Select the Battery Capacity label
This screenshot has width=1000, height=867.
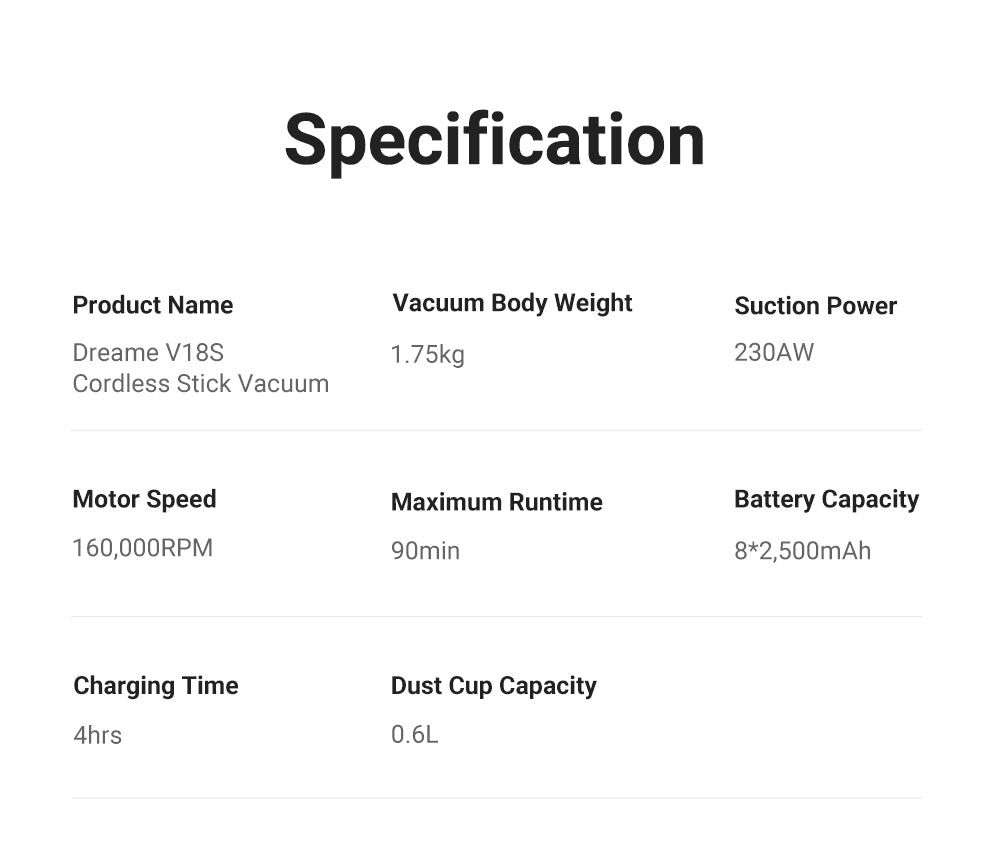coord(826,499)
